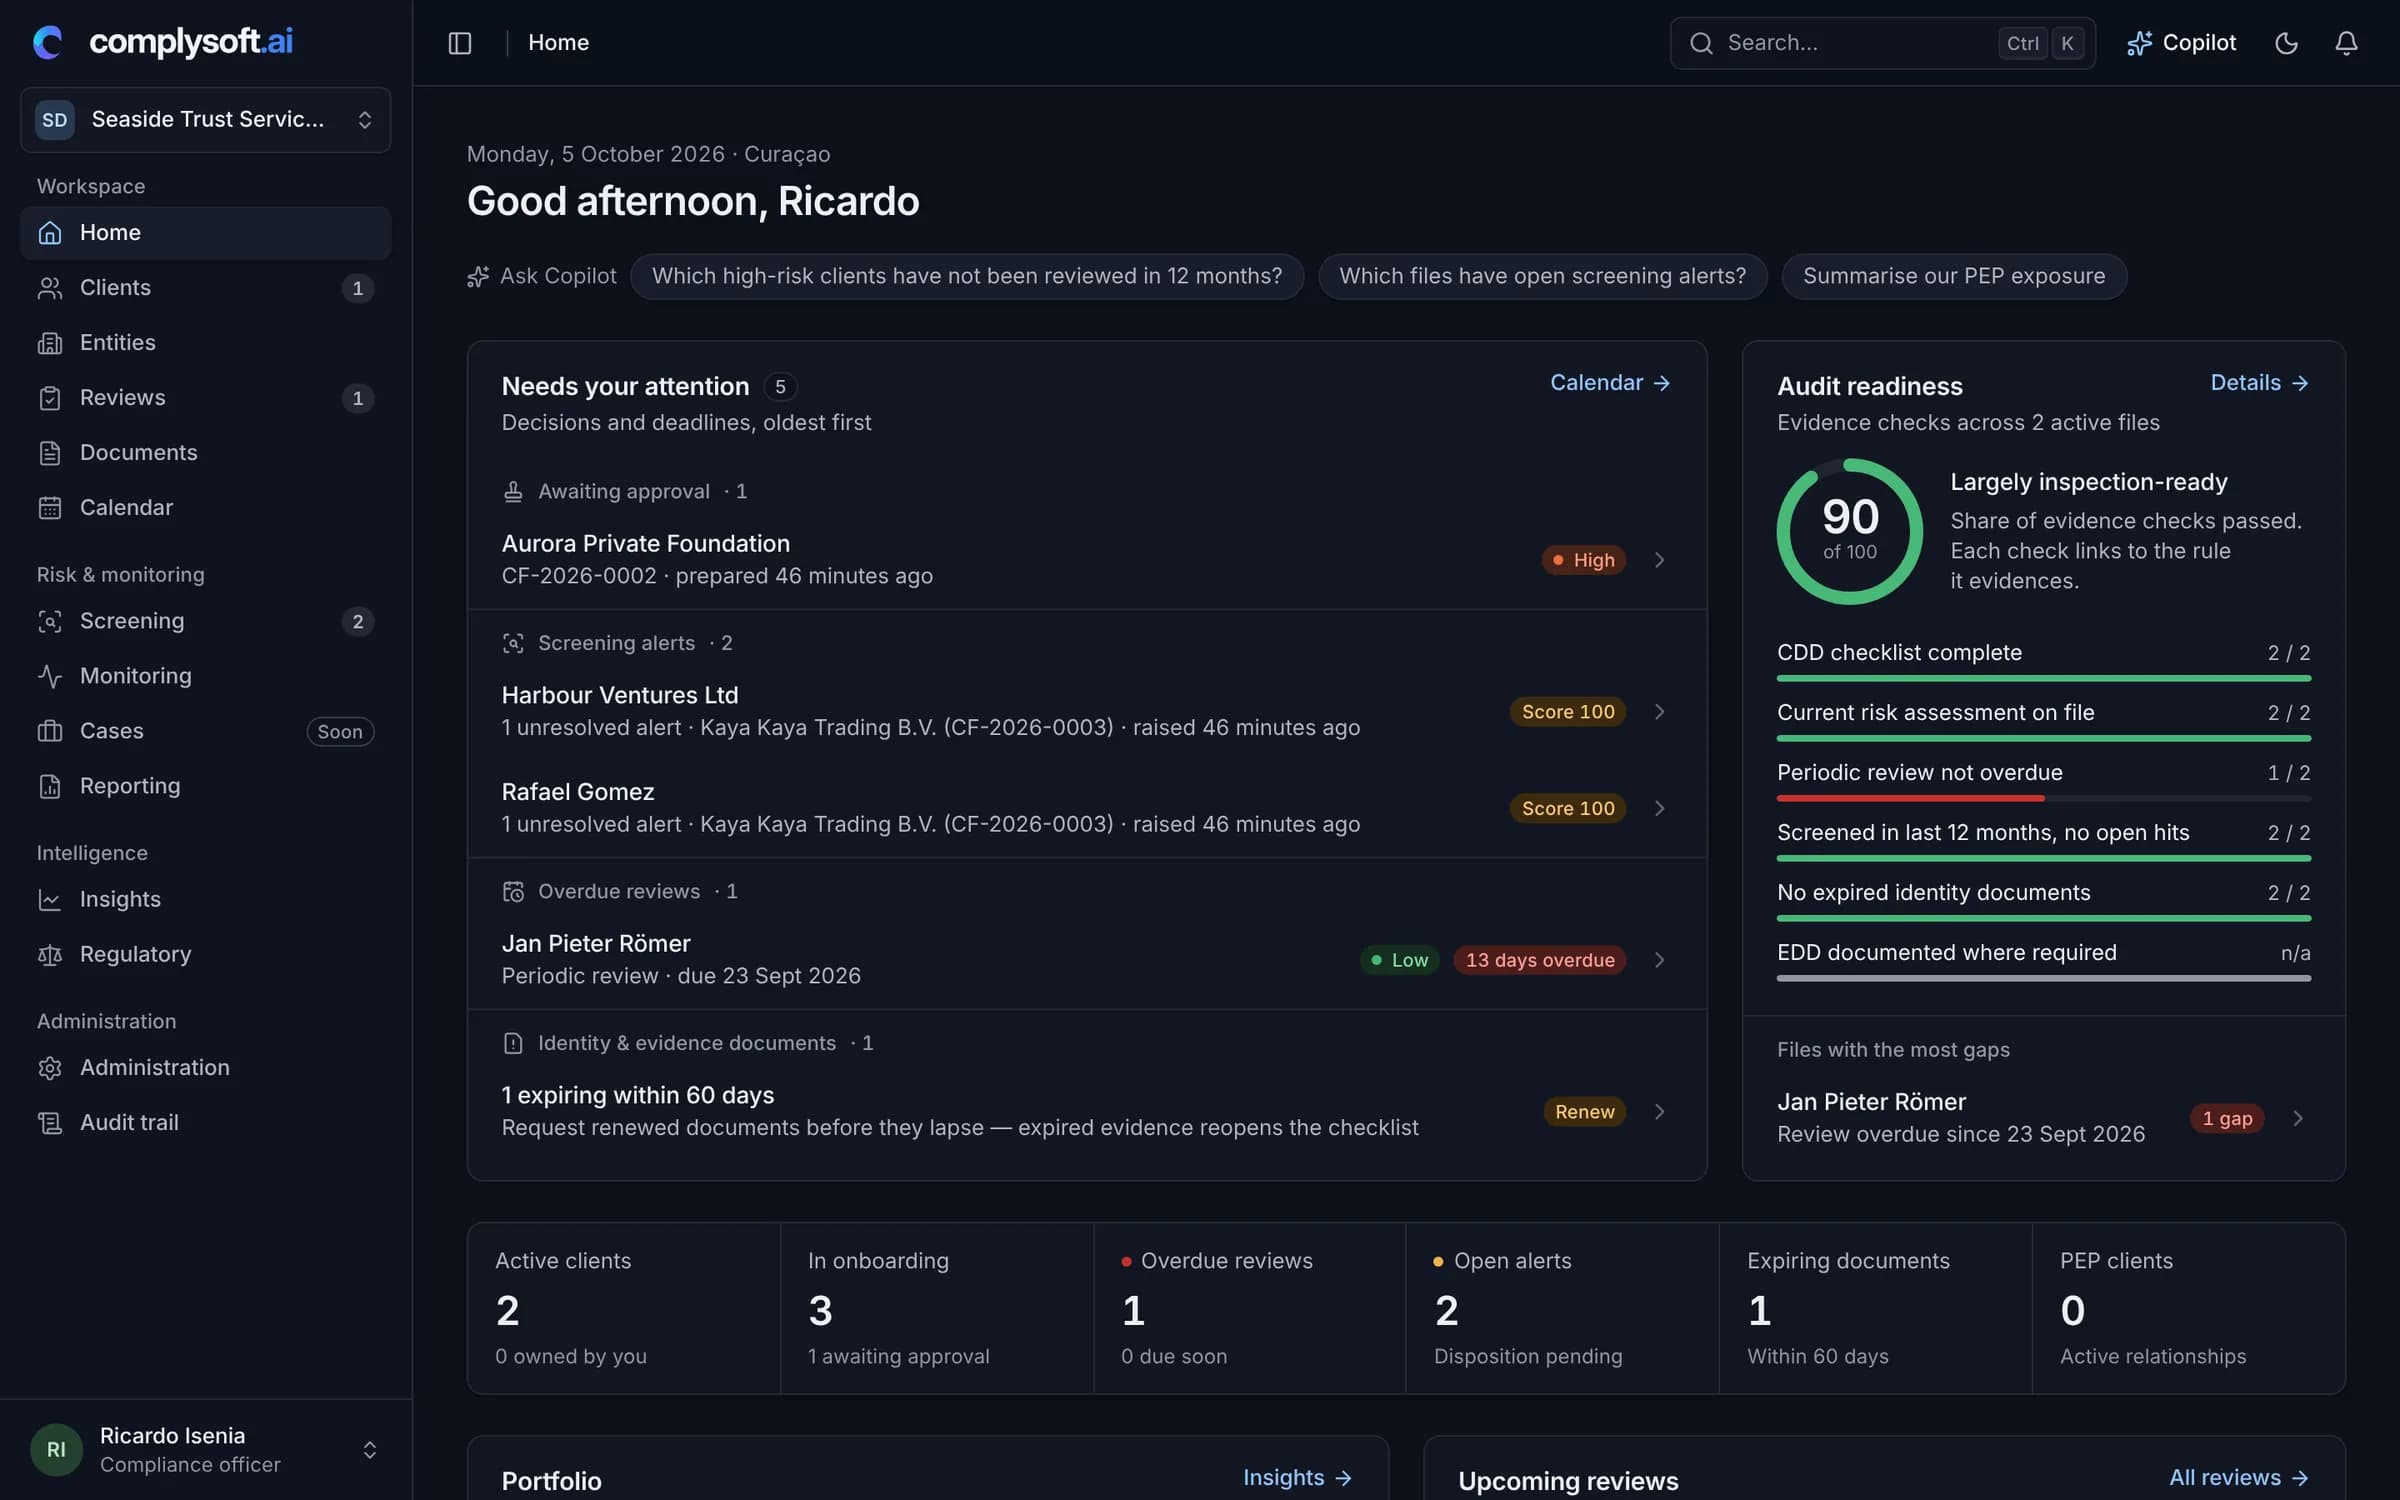Click the Cases sidebar icon
The height and width of the screenshot is (1500, 2400).
click(50, 731)
